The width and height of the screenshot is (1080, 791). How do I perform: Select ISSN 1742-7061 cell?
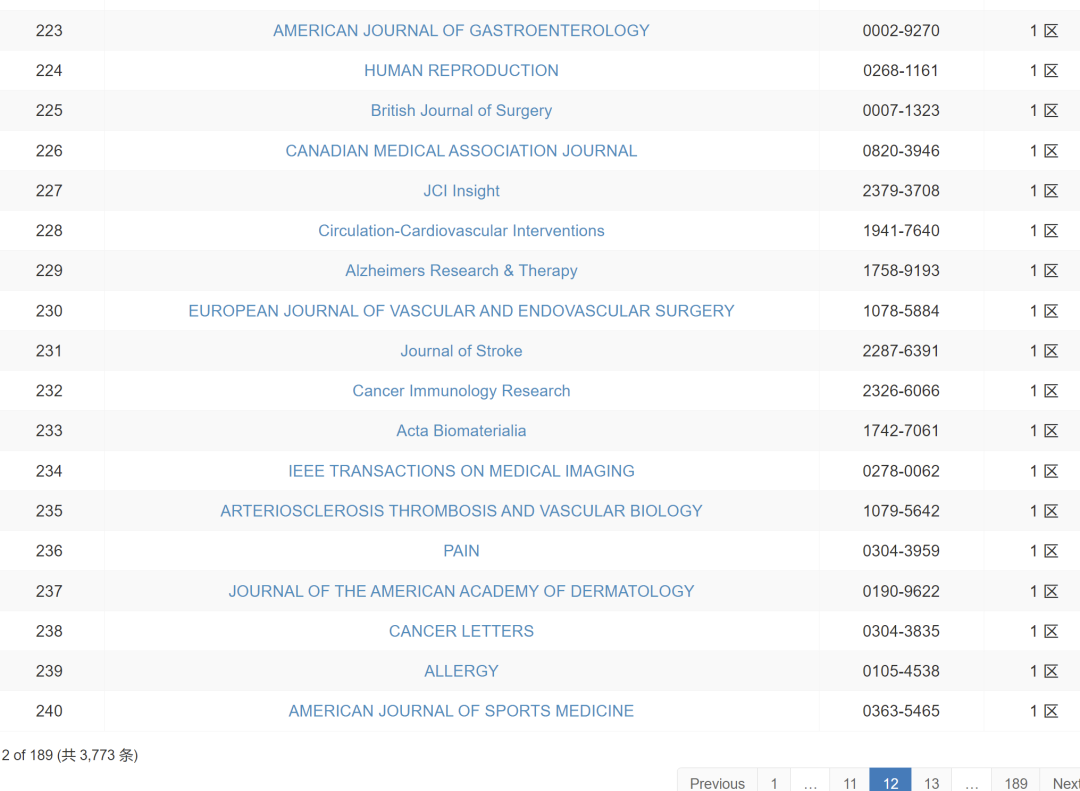tap(901, 431)
